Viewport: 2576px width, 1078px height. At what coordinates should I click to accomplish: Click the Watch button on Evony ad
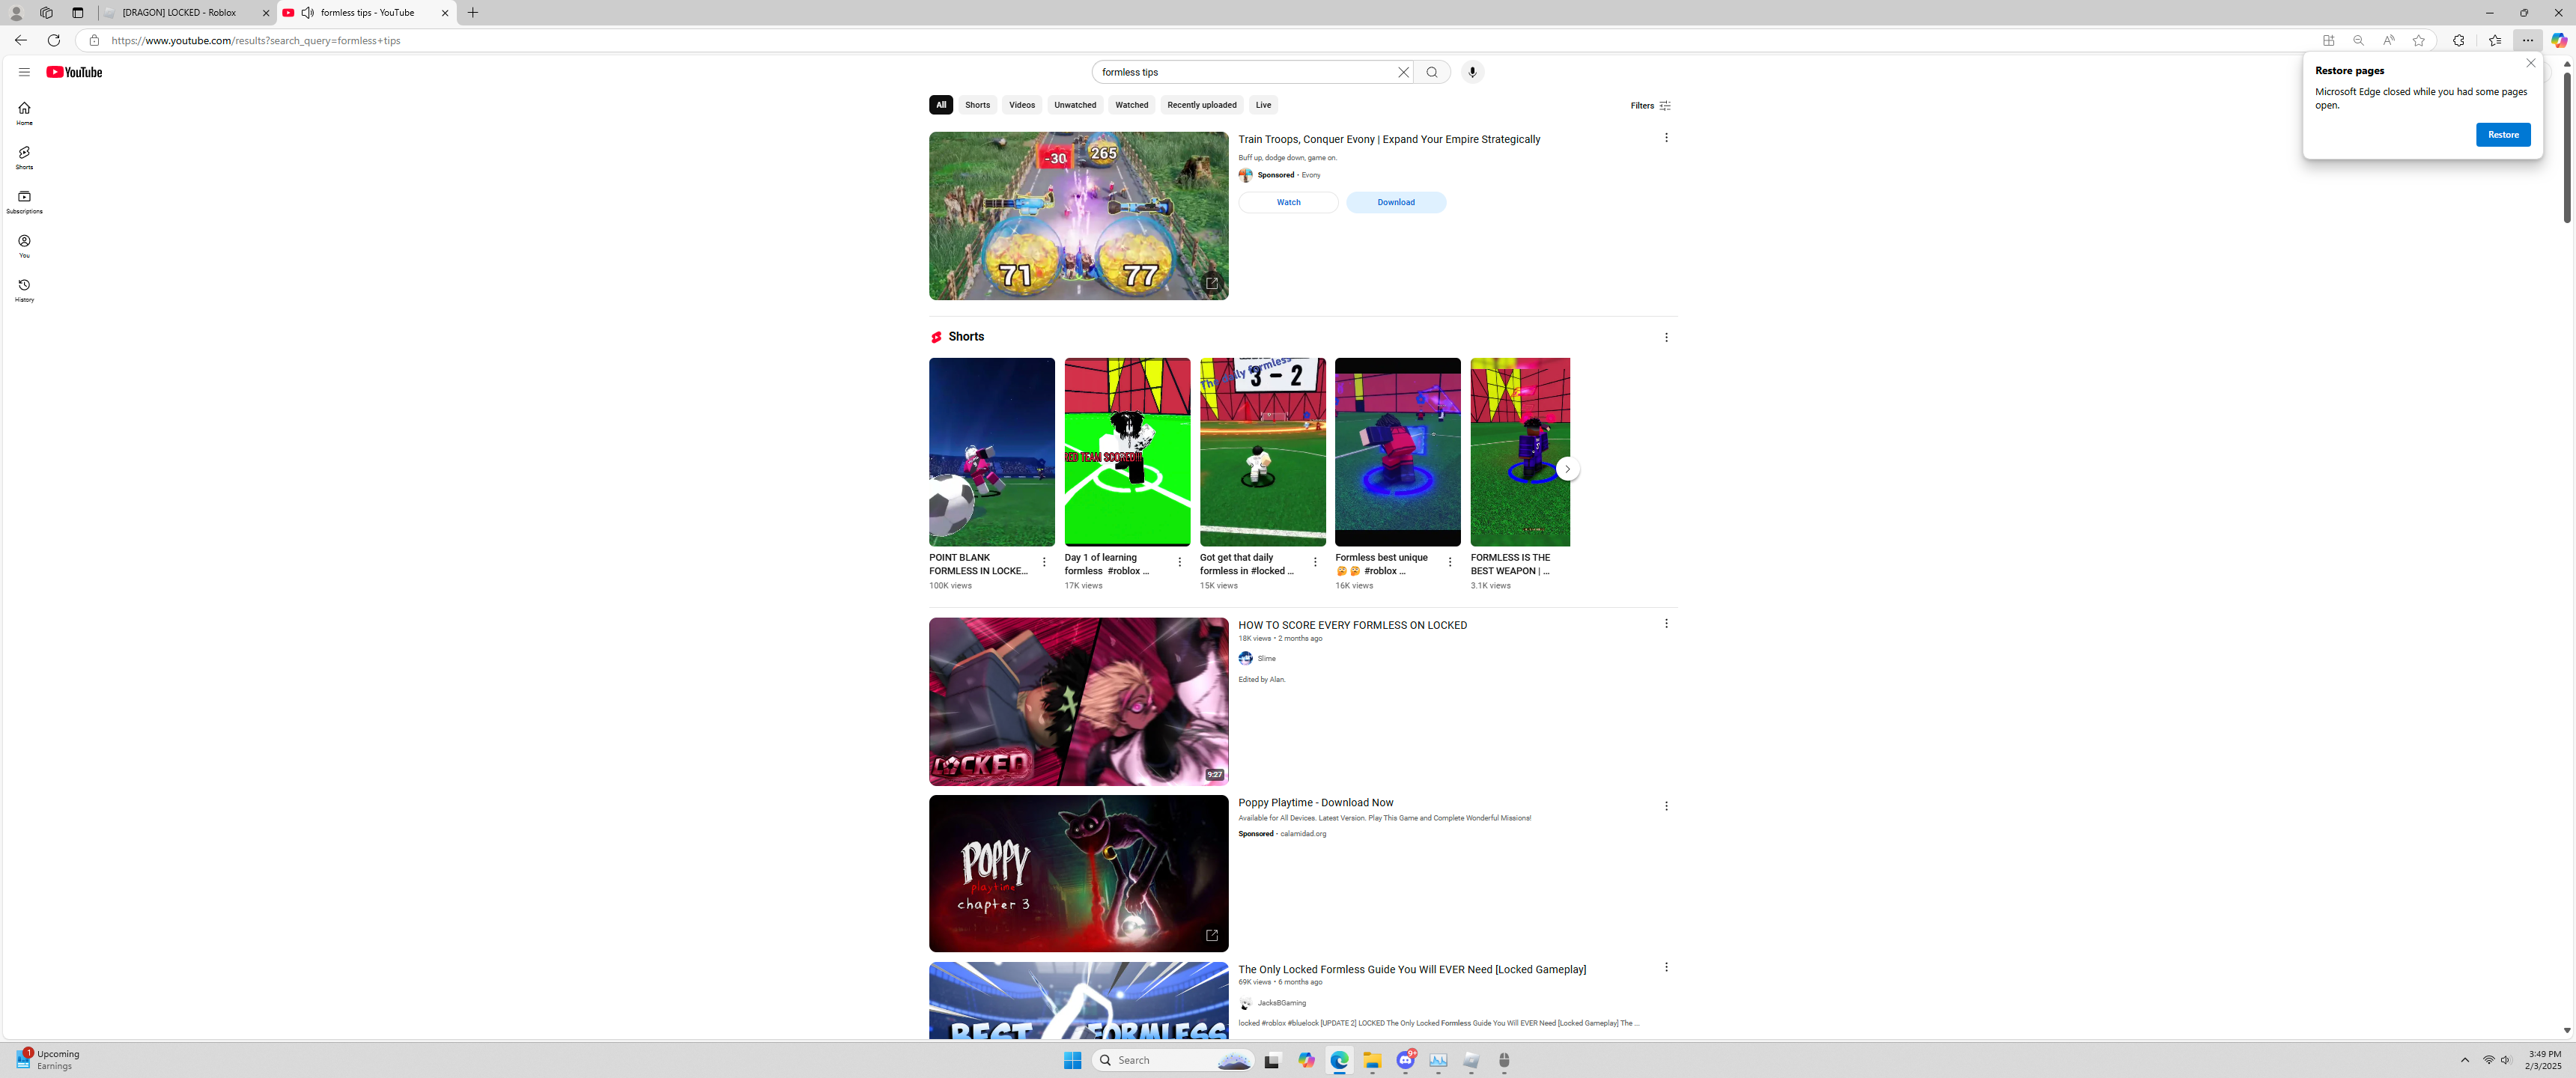tap(1288, 202)
